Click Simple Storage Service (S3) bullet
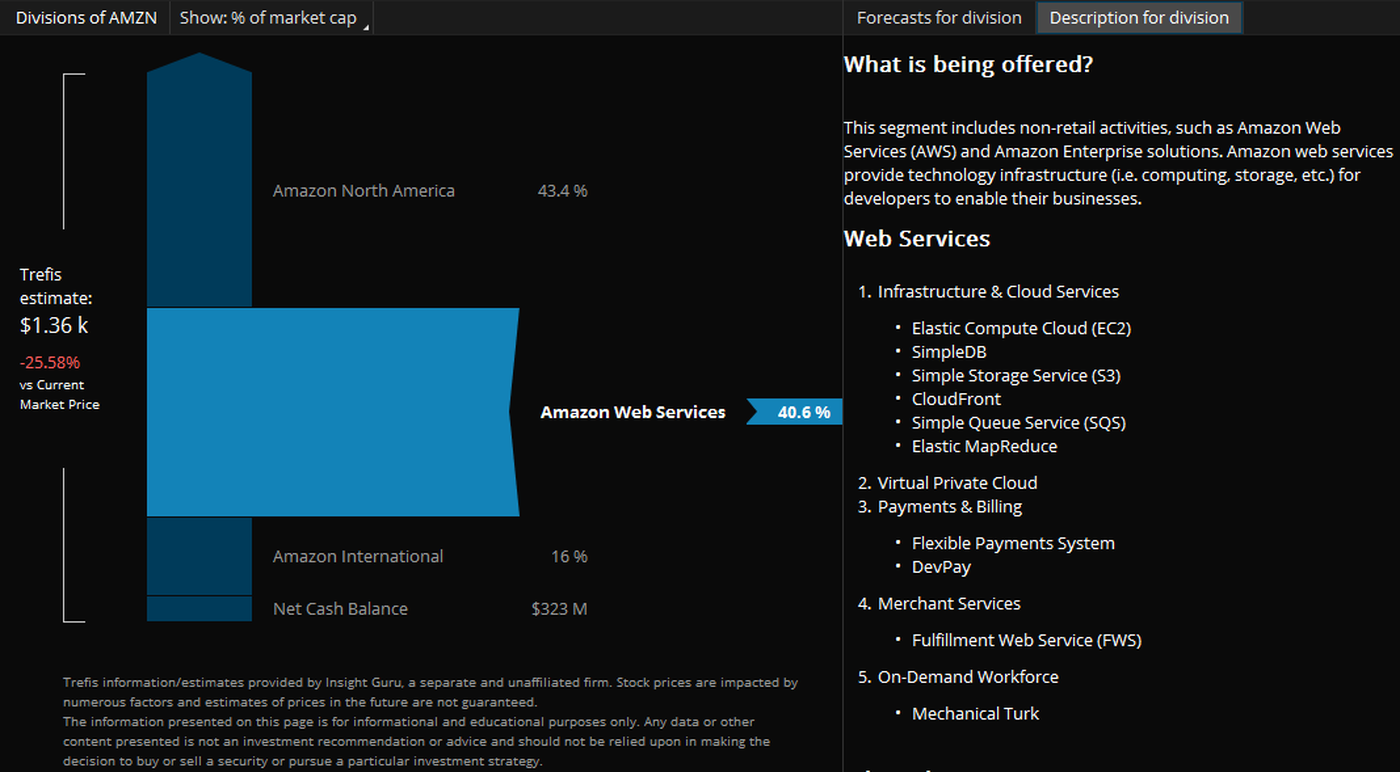Screen dimensions: 1400x772 (1016, 376)
